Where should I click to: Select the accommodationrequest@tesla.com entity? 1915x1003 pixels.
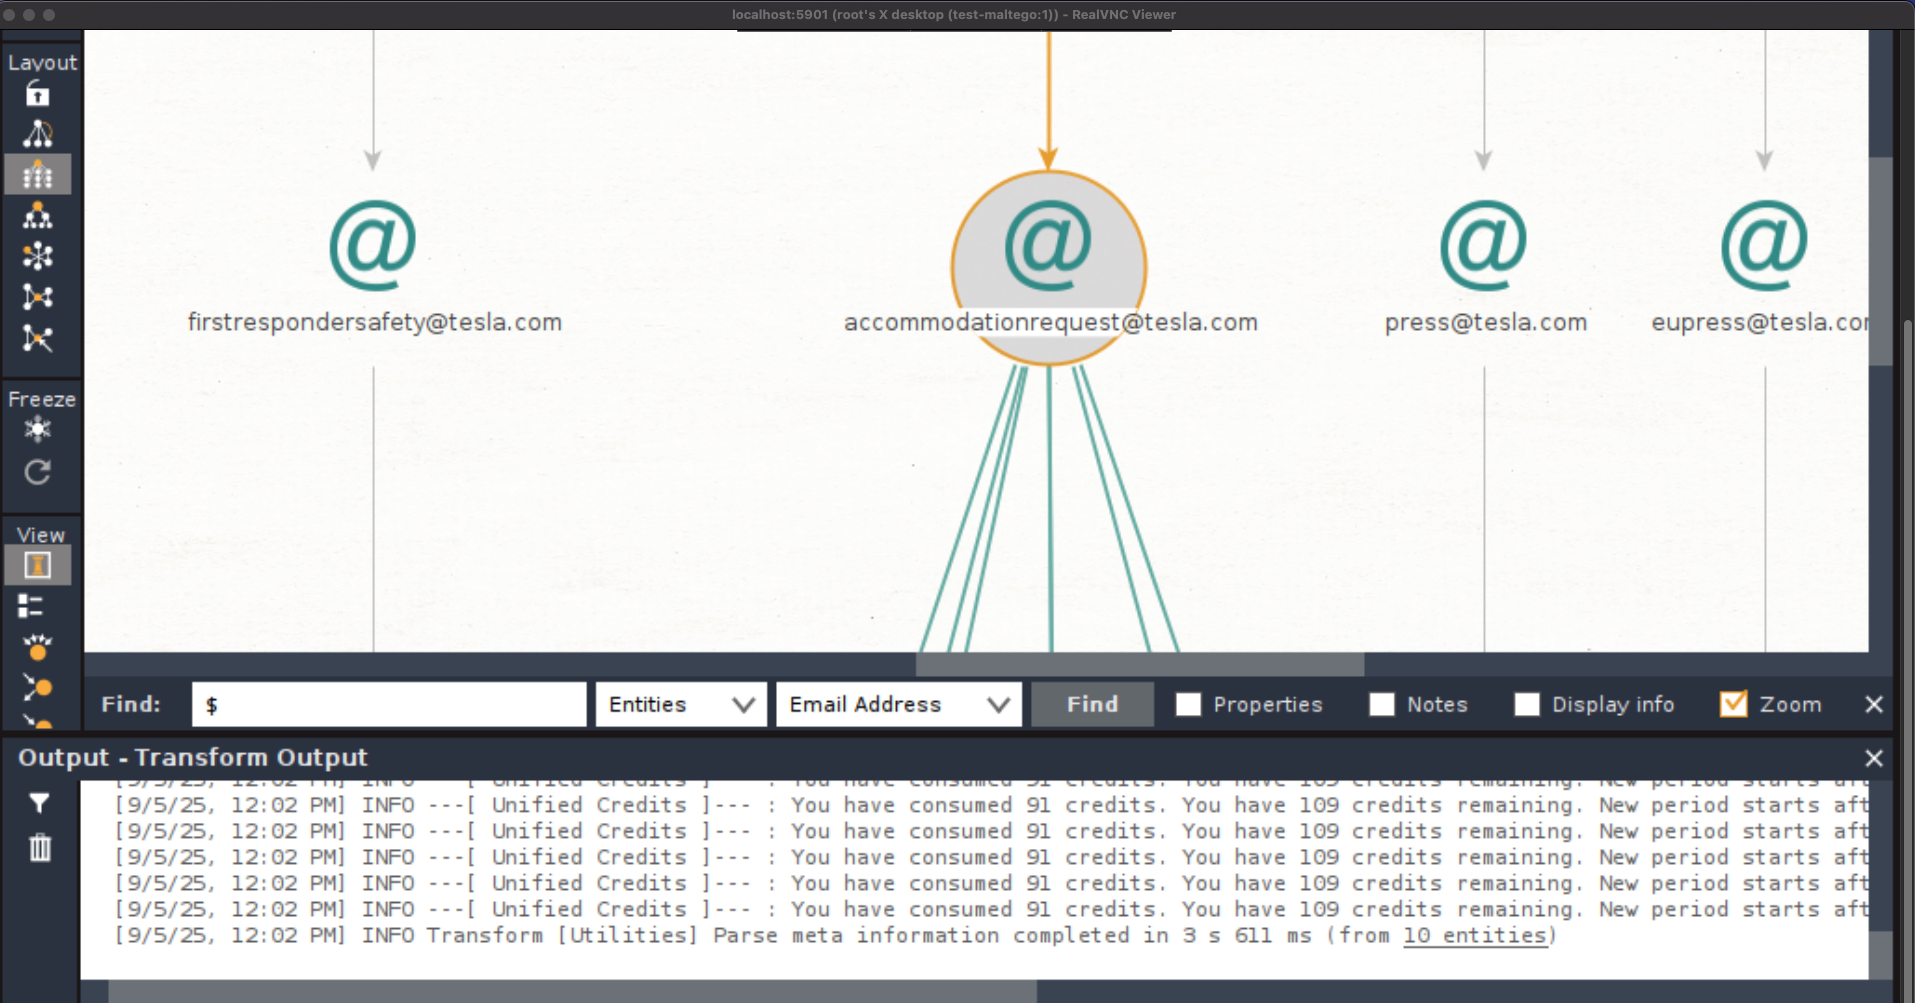tap(1048, 267)
